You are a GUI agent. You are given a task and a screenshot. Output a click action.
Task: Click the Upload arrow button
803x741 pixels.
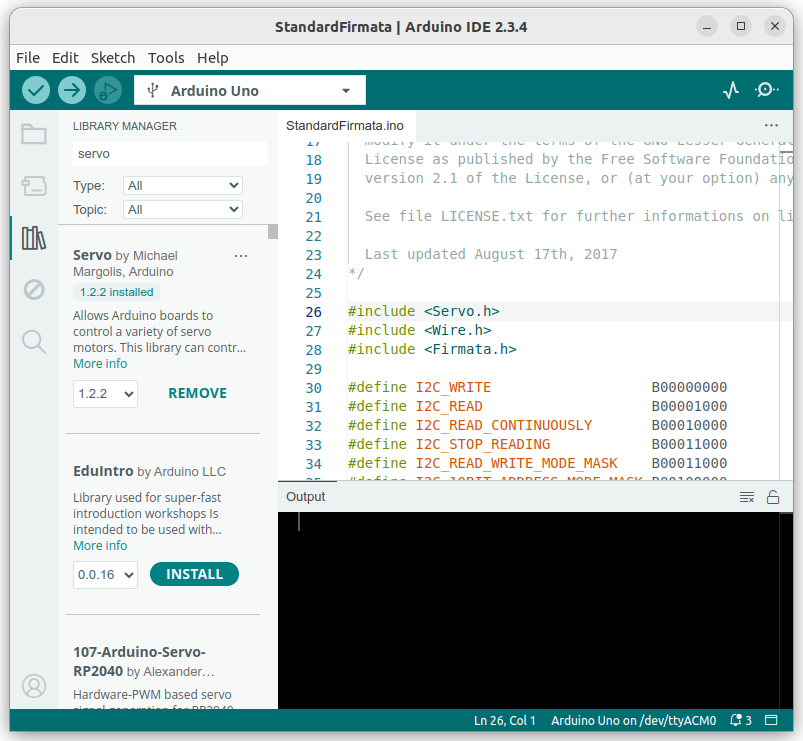(x=72, y=90)
